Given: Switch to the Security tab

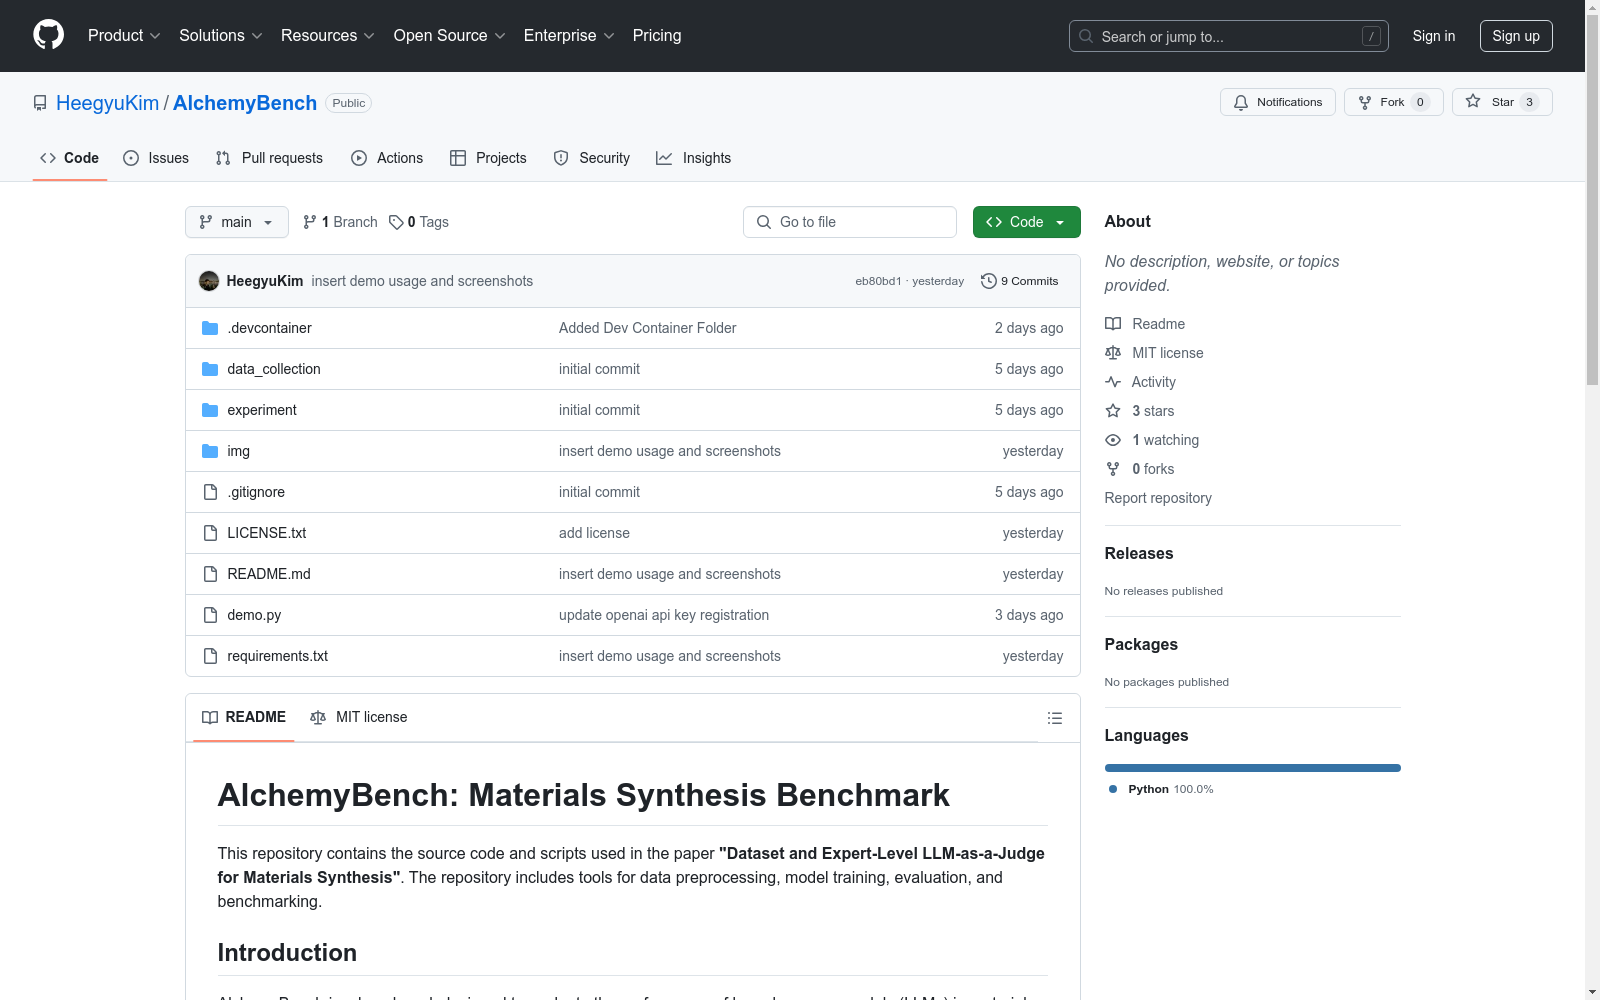Looking at the screenshot, I should pos(592,158).
